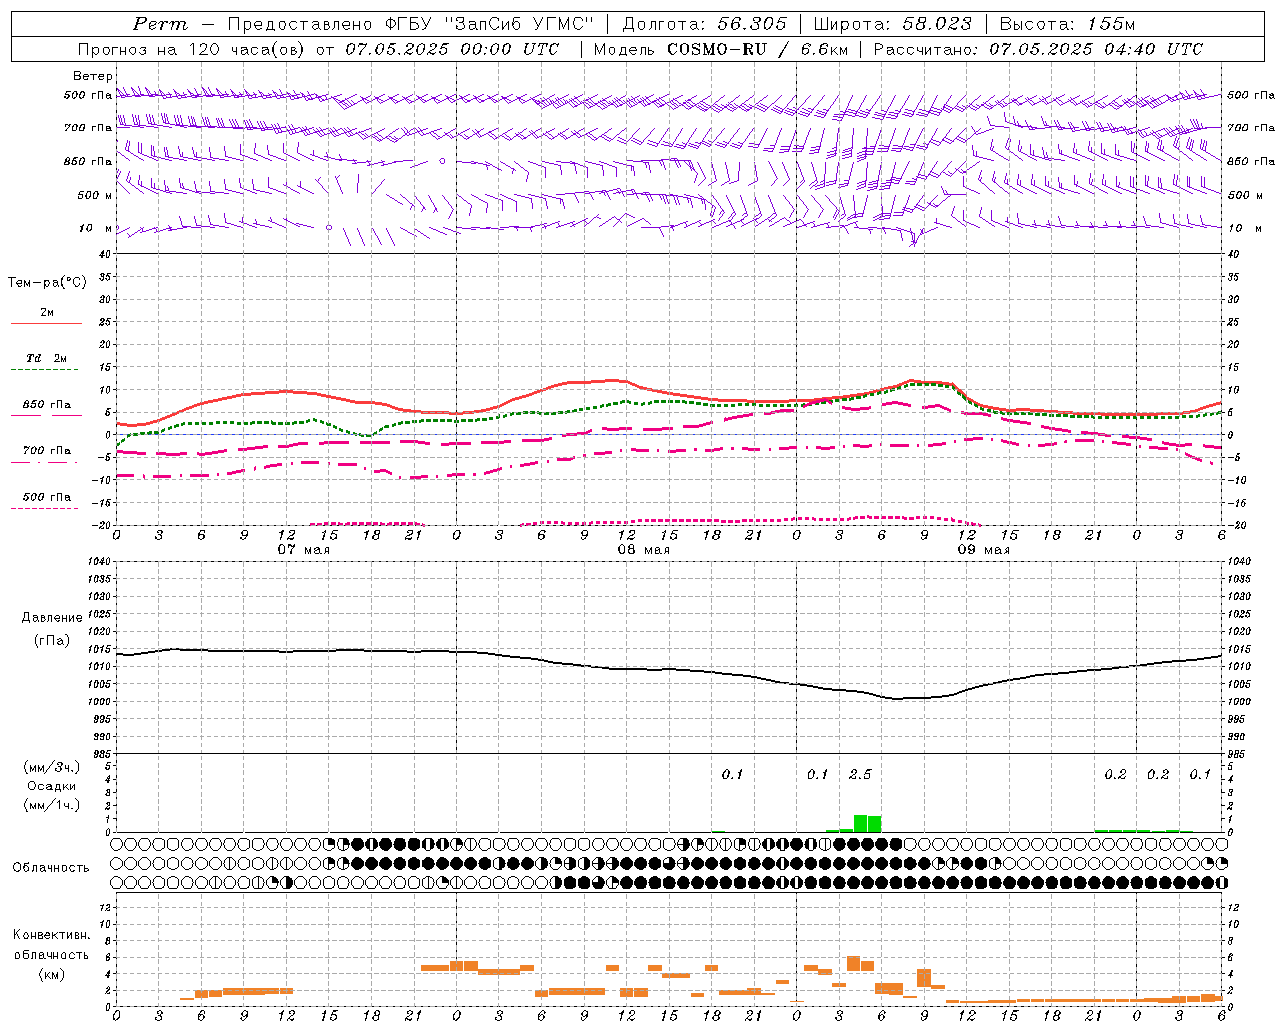Click the 'Td 2м' dew point legend entry
Image resolution: width=1280 pixels, height=1024 pixels.
pyautogui.click(x=47, y=358)
